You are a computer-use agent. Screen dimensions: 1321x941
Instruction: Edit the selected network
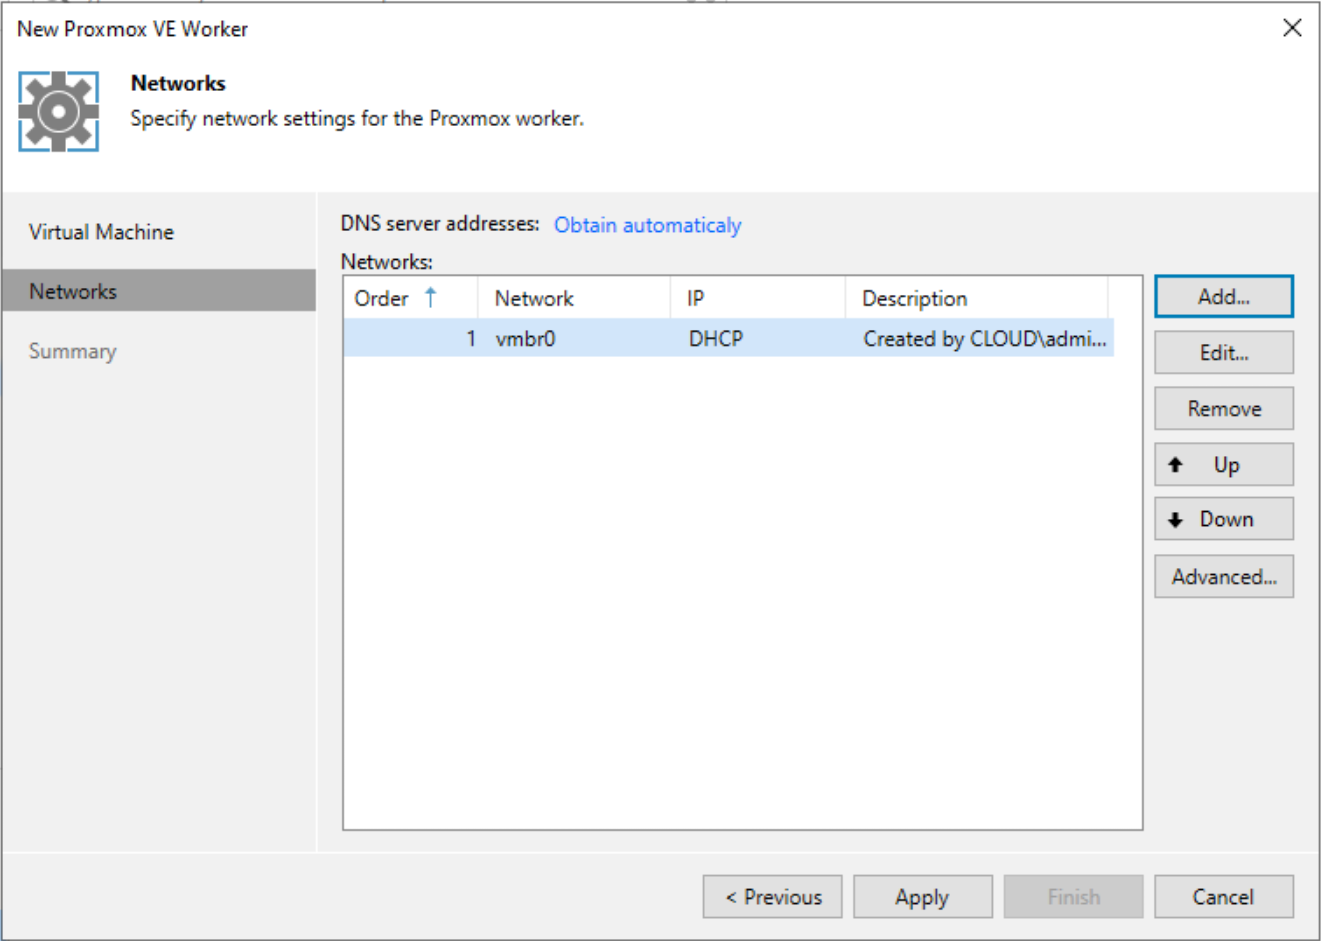(1223, 352)
